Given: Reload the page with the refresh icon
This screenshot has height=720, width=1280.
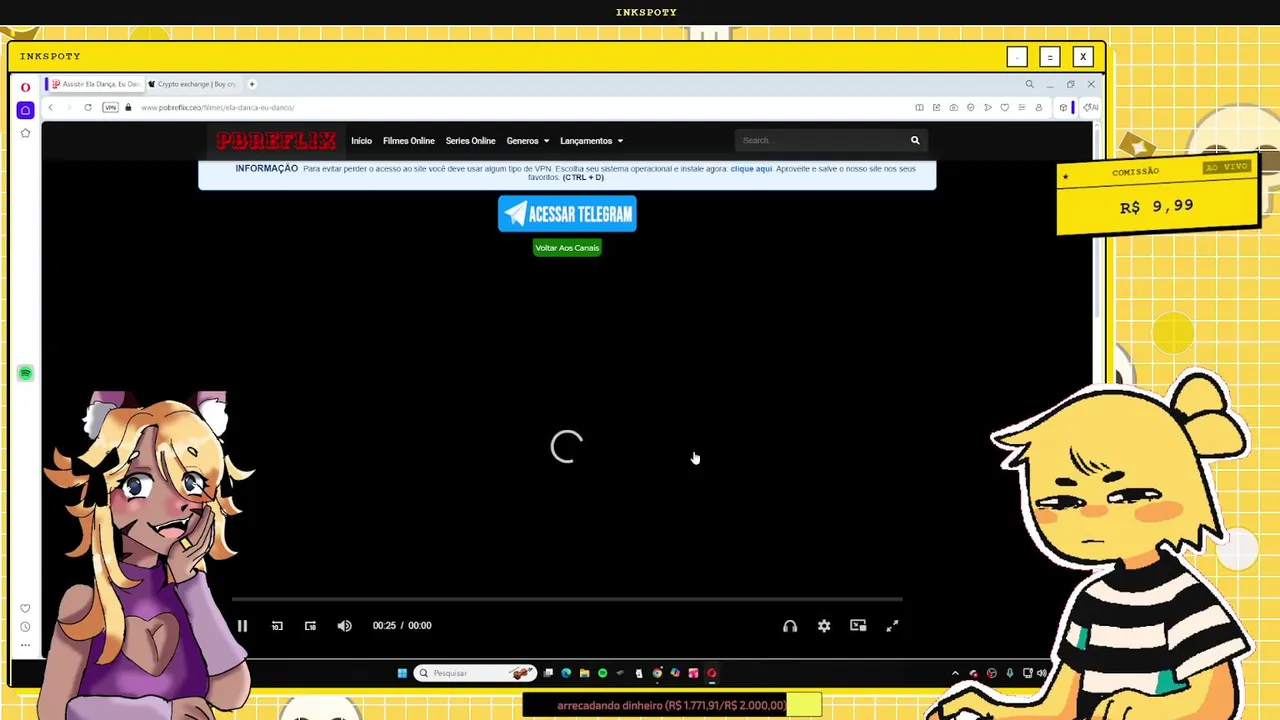Looking at the screenshot, I should [x=88, y=107].
